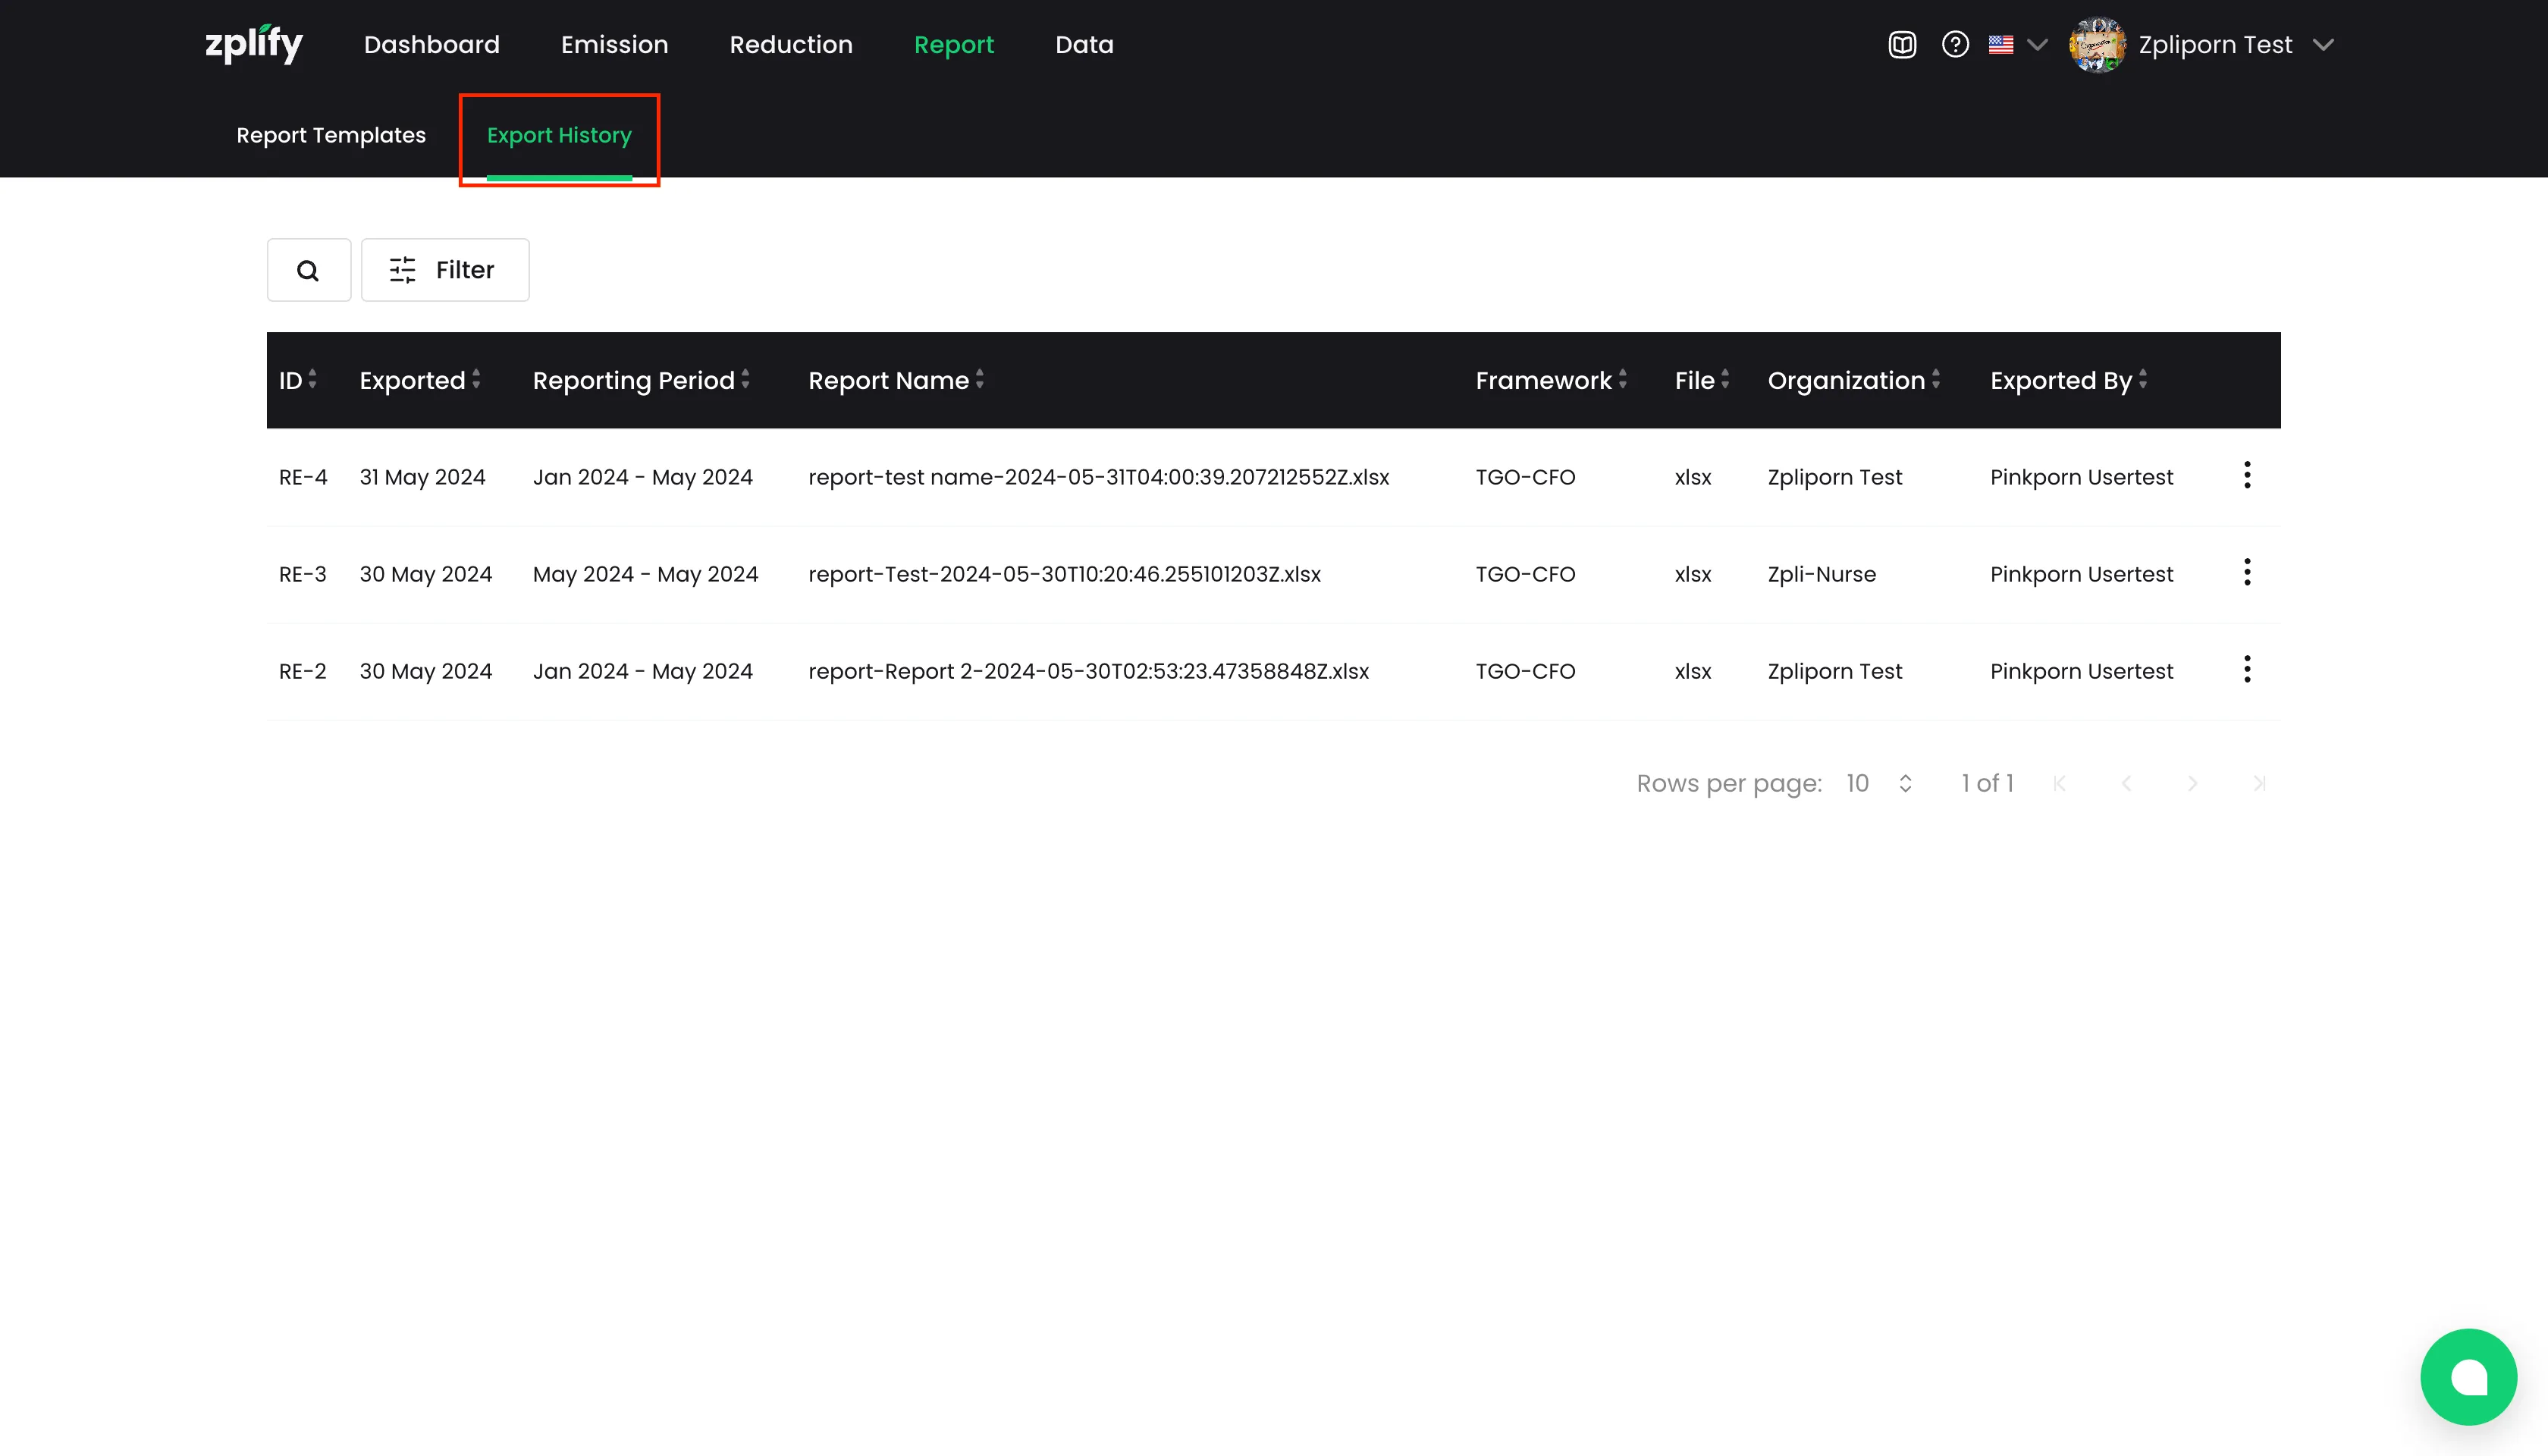Switch to Report Templates tab

331,135
